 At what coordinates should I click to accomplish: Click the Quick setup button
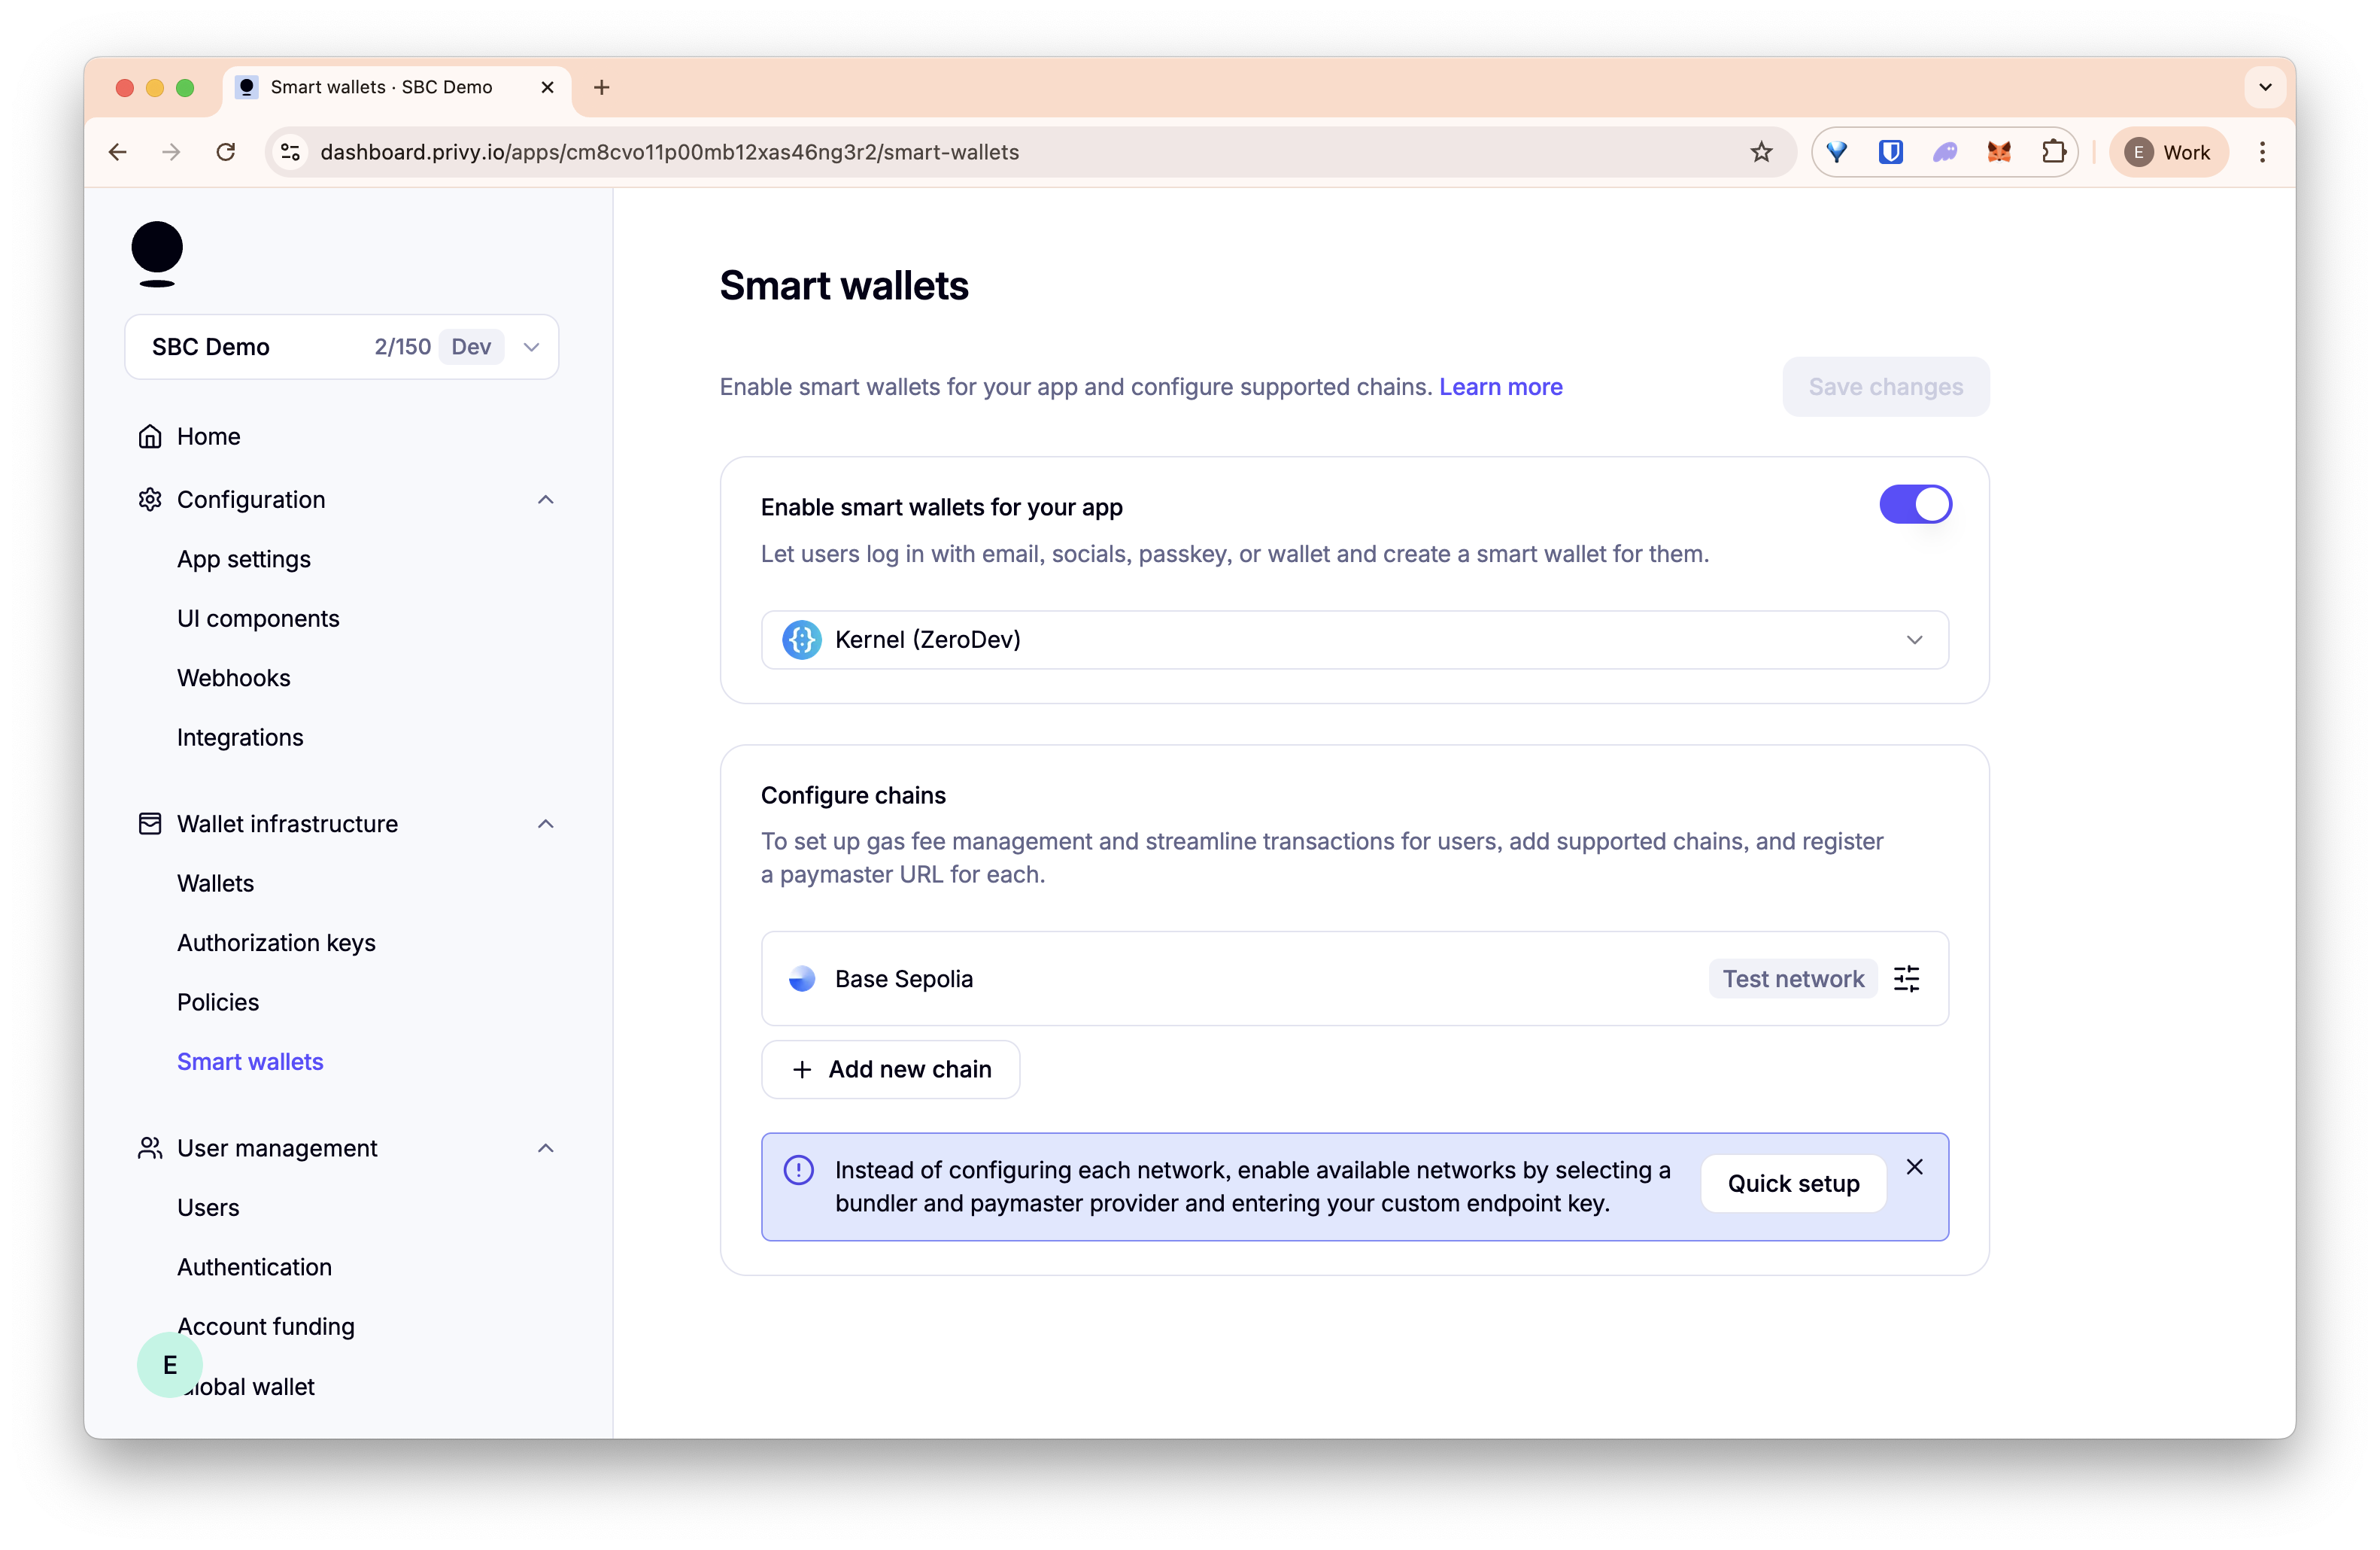pos(1793,1184)
